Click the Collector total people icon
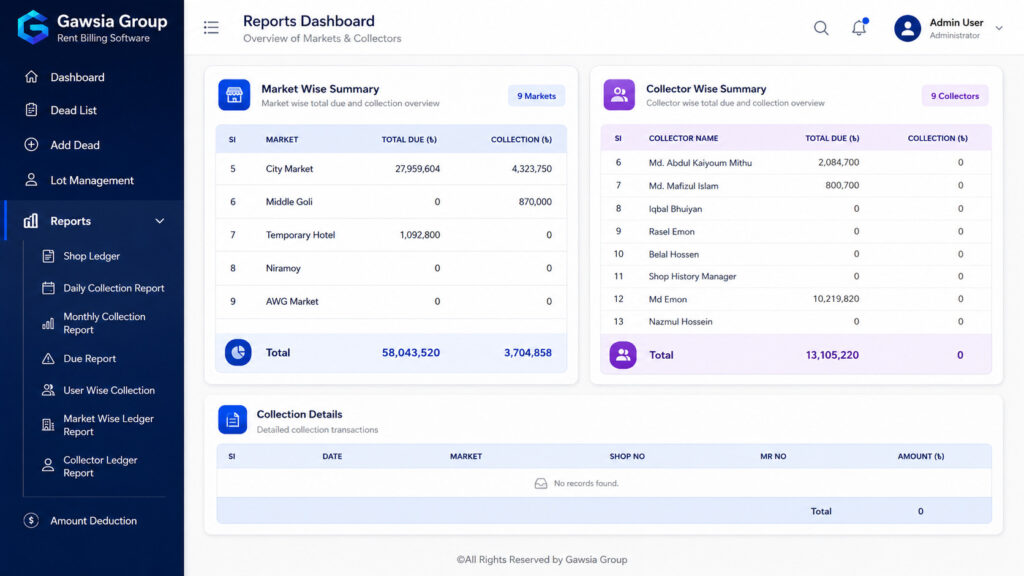Screen dimensions: 1024x576 coord(623,355)
